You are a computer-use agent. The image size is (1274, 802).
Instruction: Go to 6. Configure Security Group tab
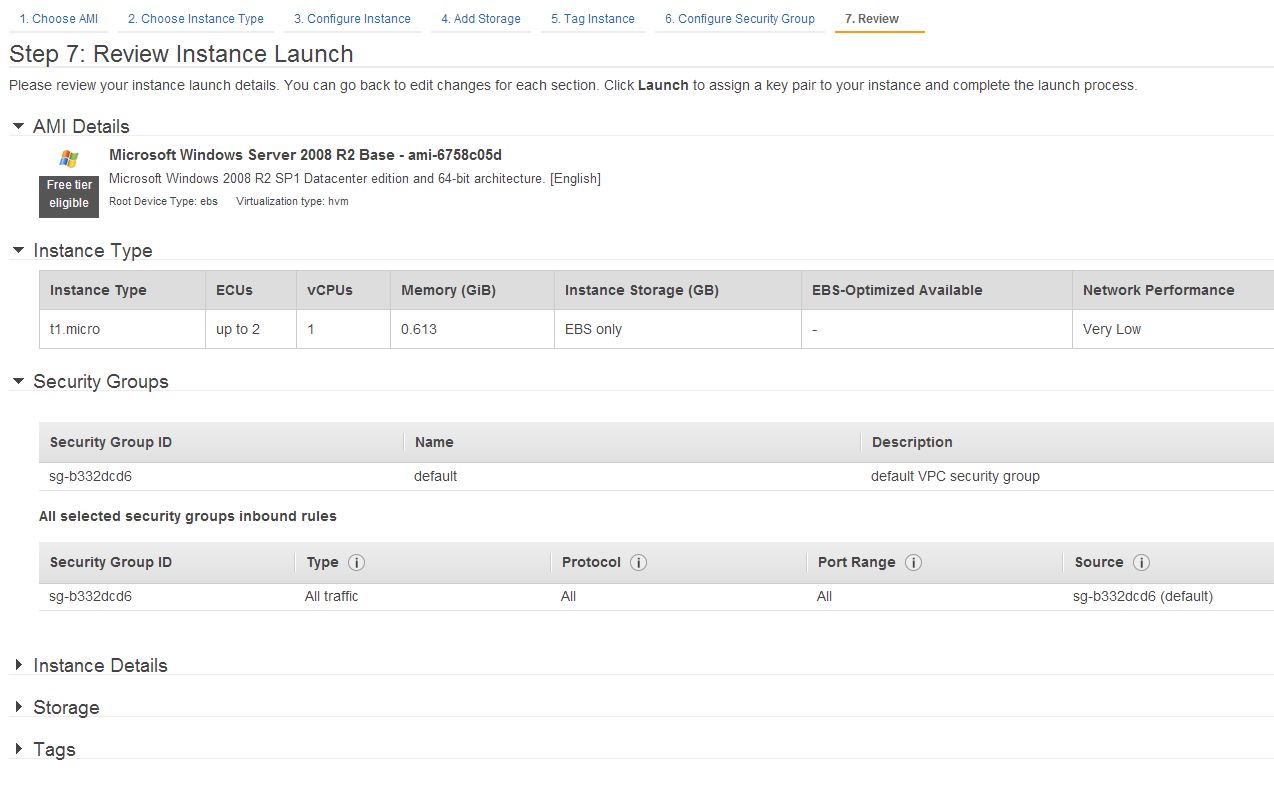pos(740,19)
